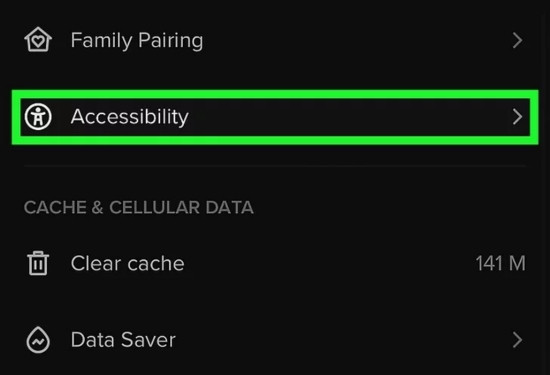Open the Family Pairing text label
The width and height of the screenshot is (550, 375).
click(137, 41)
